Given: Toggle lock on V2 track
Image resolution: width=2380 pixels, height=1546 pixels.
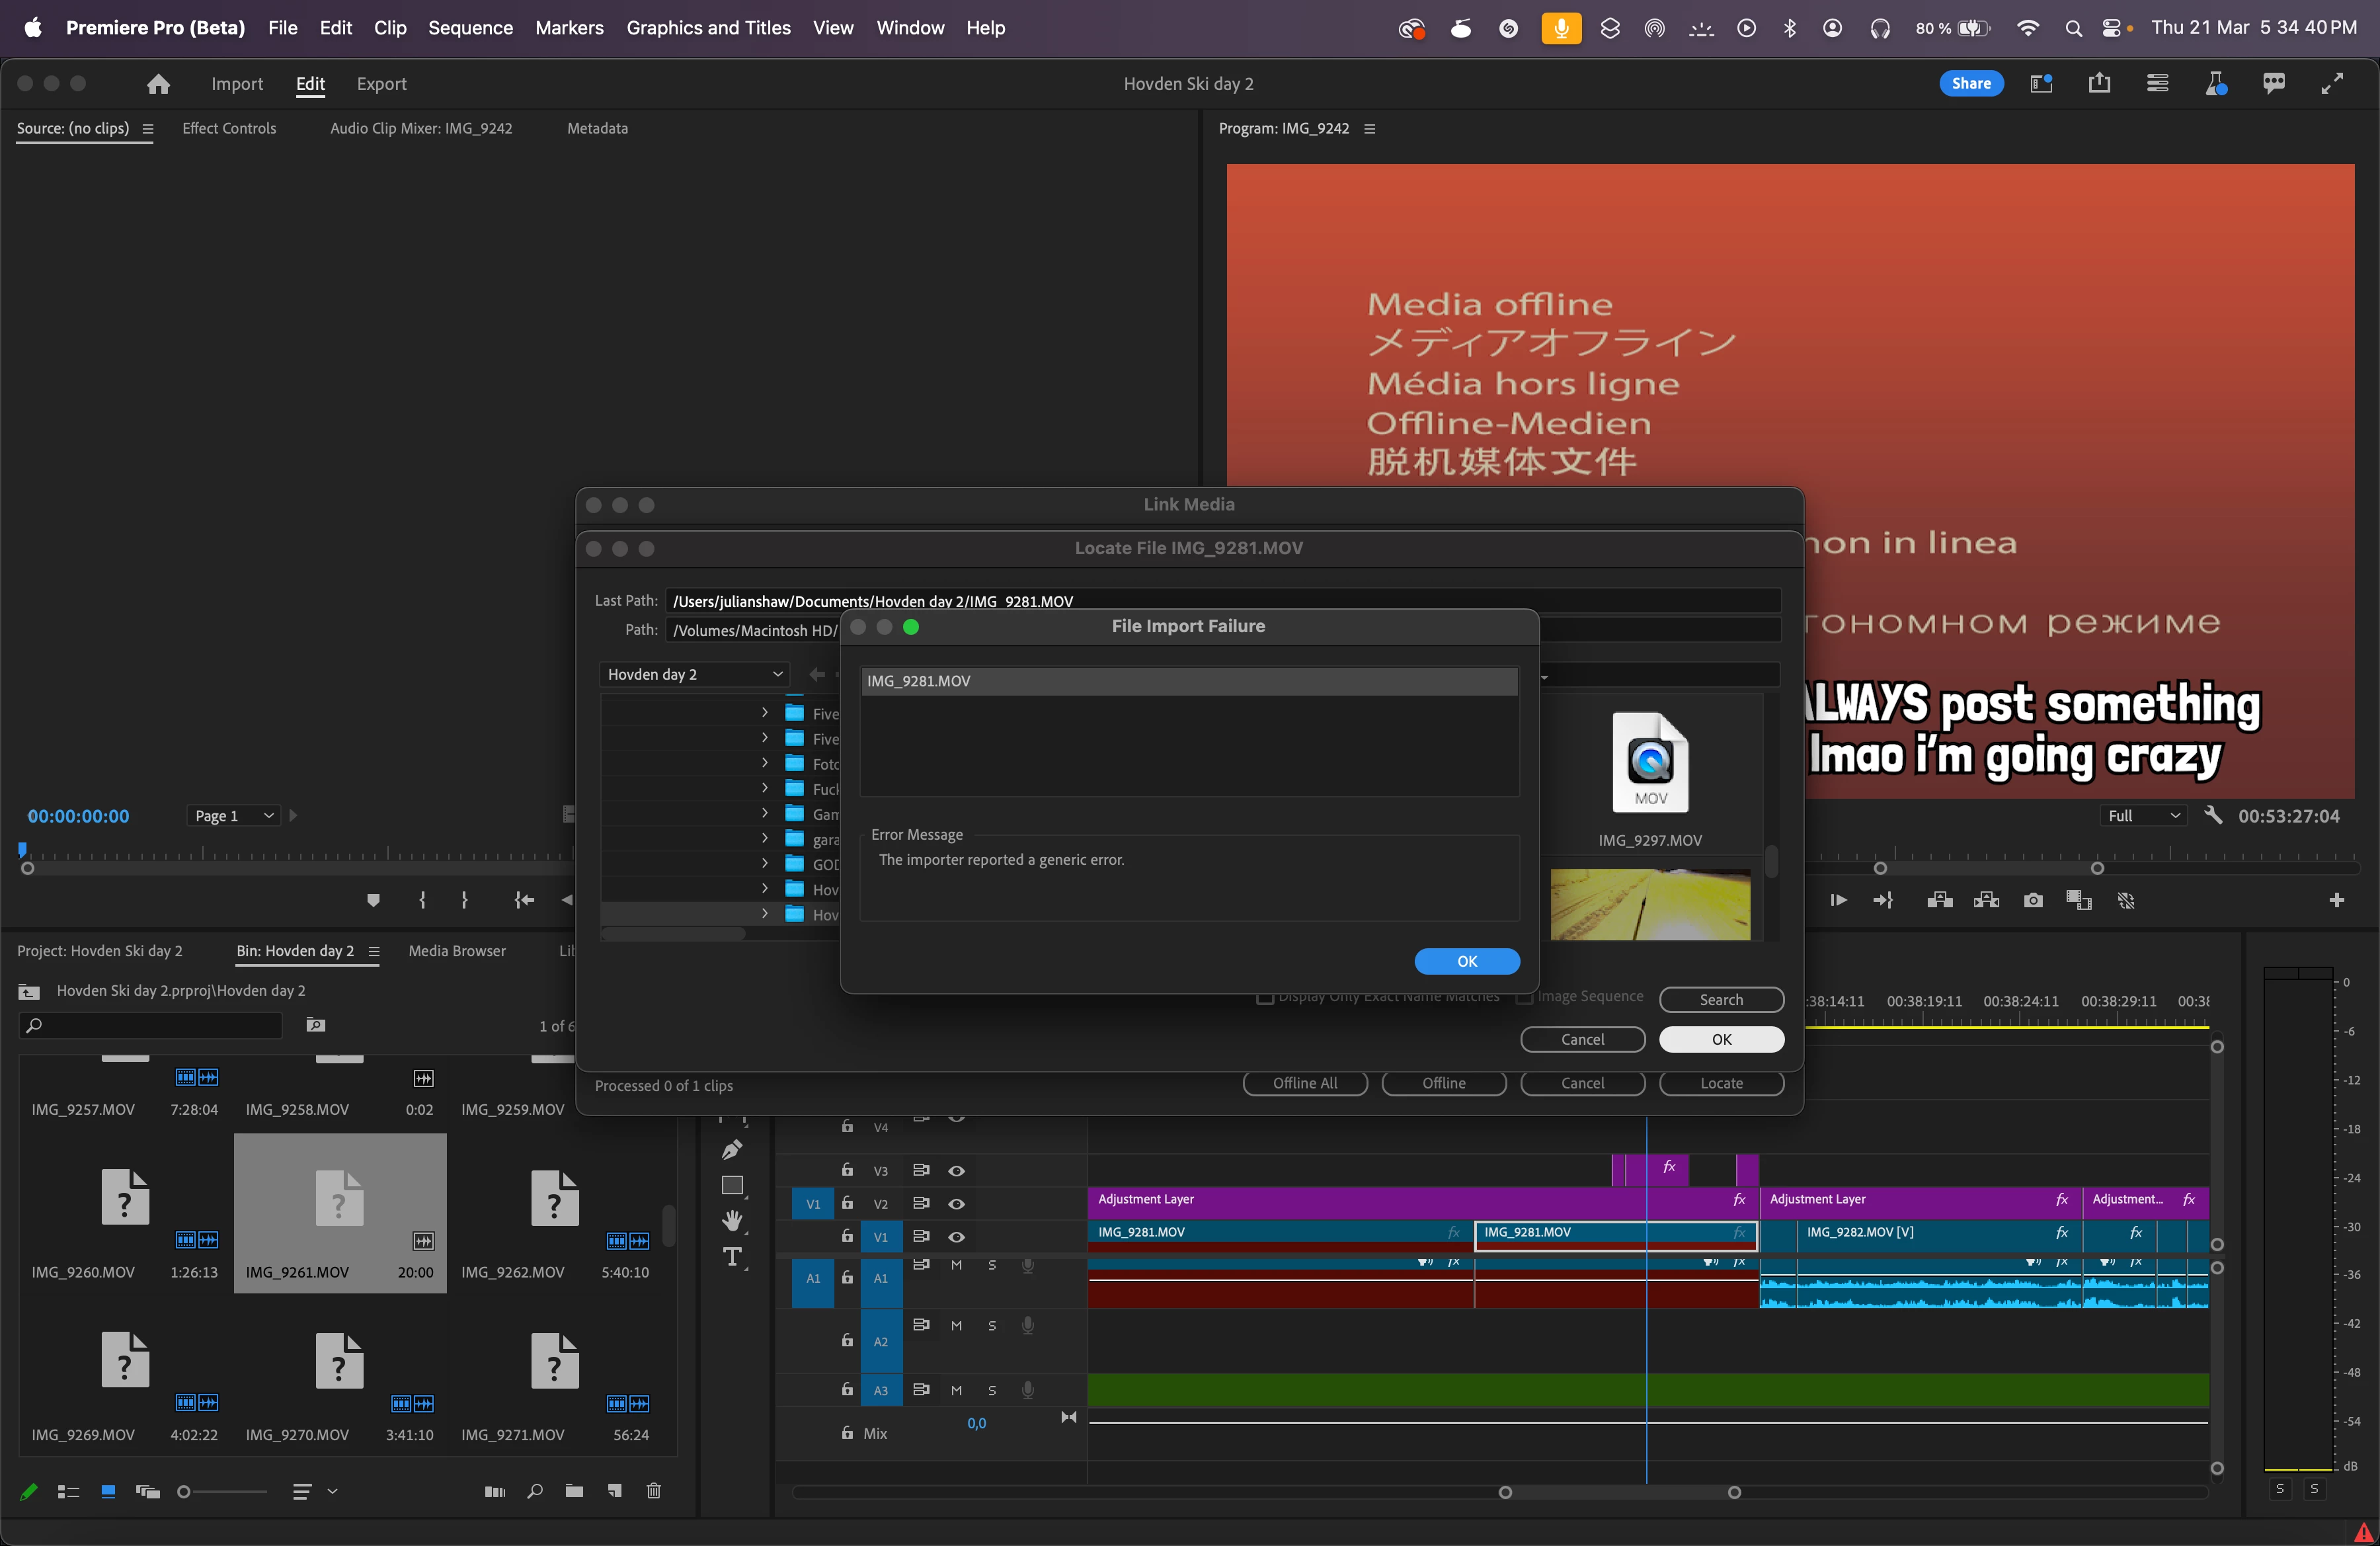Looking at the screenshot, I should pyautogui.click(x=847, y=1203).
